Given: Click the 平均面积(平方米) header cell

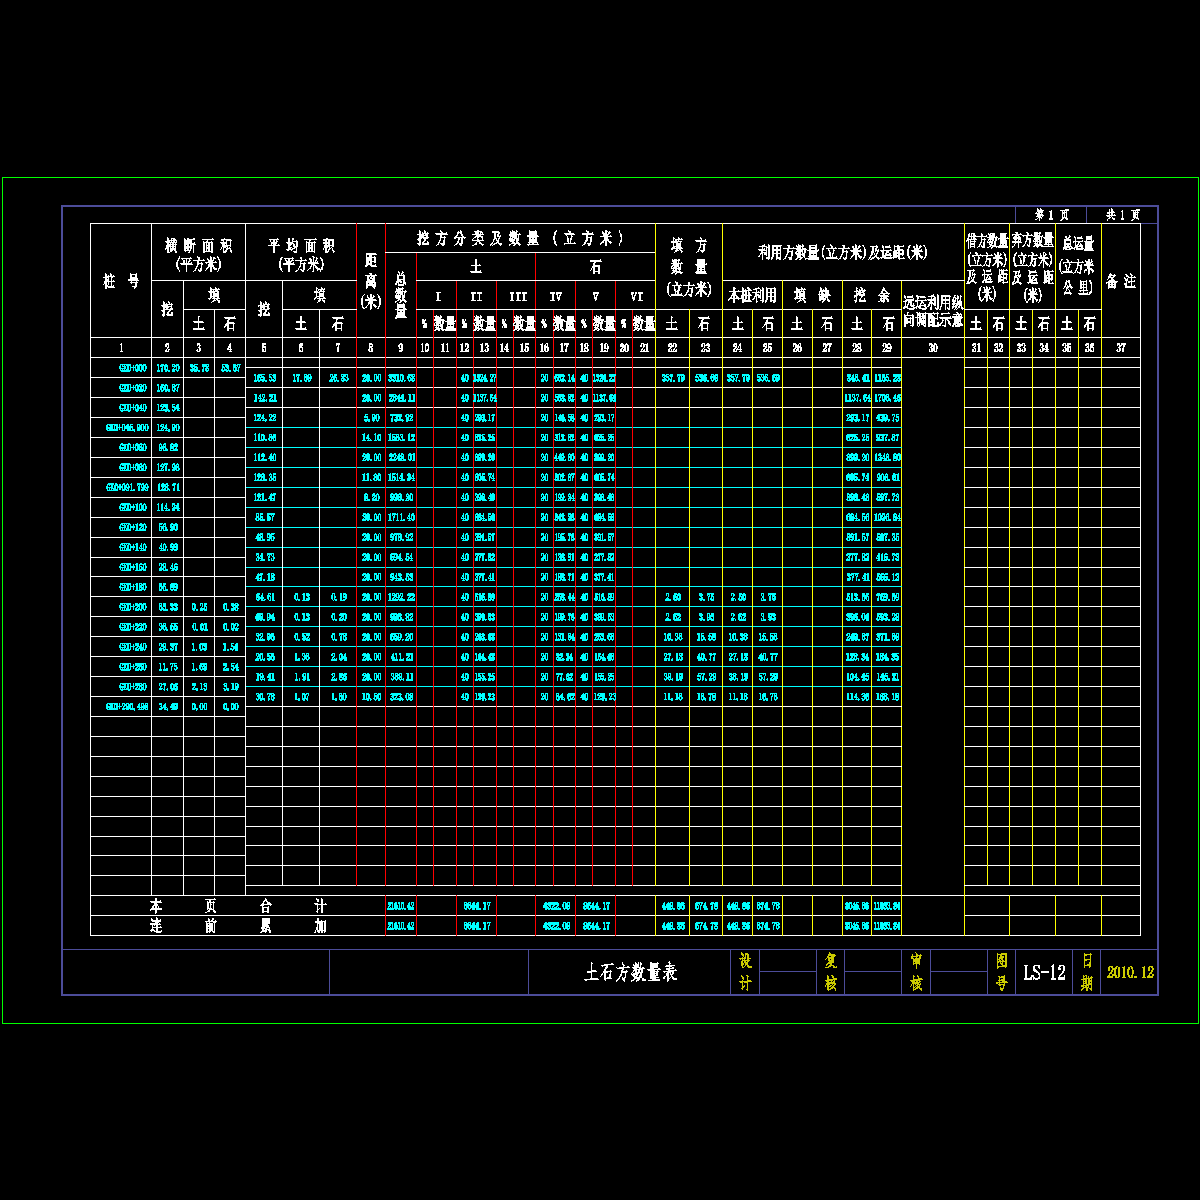Looking at the screenshot, I should click(x=301, y=254).
